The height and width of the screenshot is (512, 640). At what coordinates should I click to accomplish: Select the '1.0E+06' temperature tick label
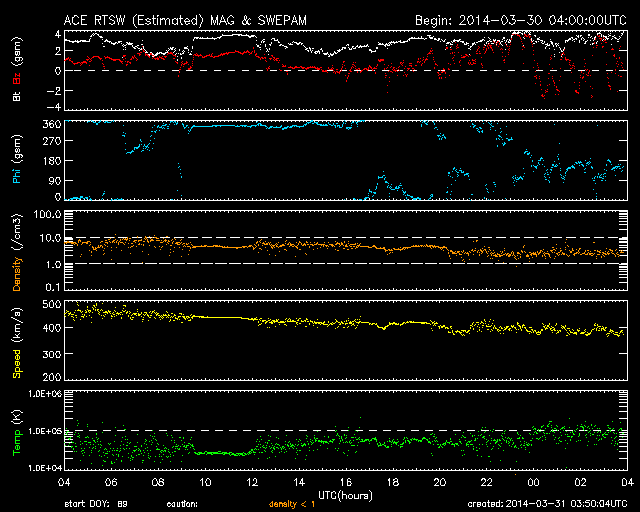click(45, 394)
